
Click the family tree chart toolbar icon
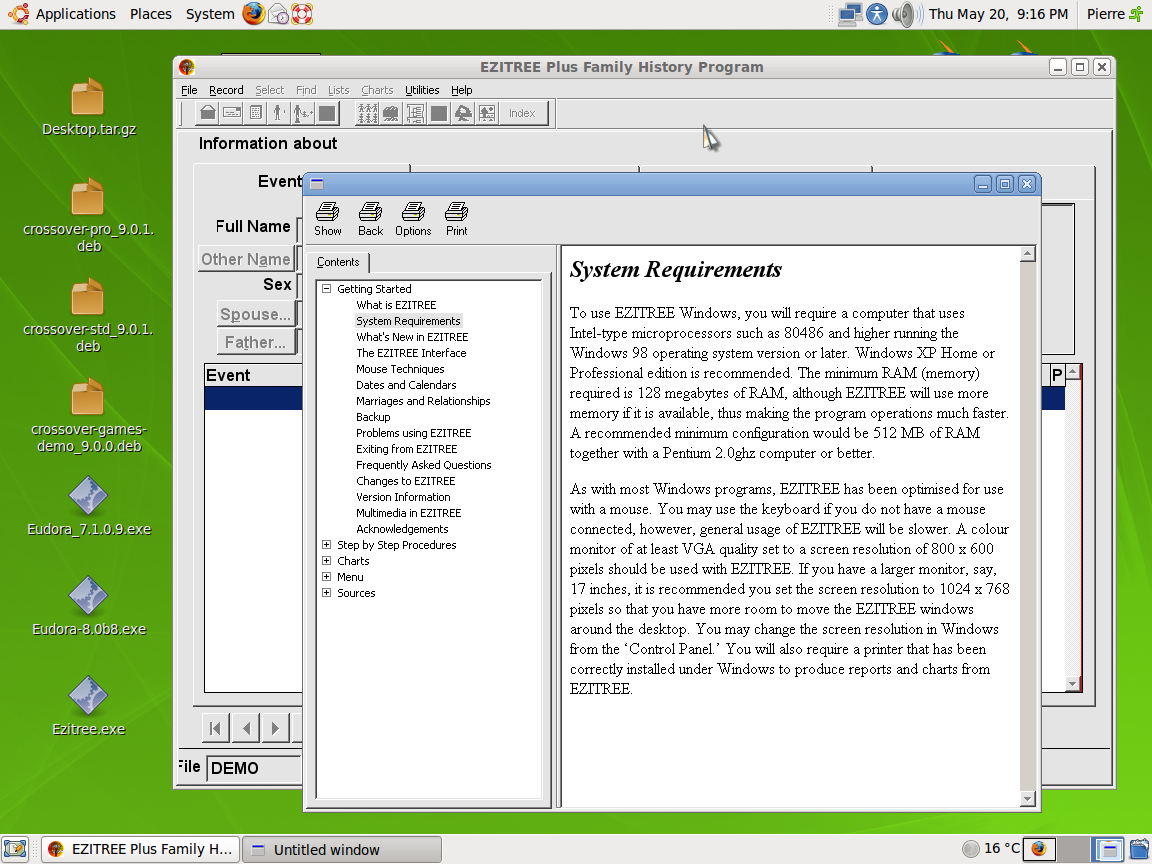[x=368, y=113]
